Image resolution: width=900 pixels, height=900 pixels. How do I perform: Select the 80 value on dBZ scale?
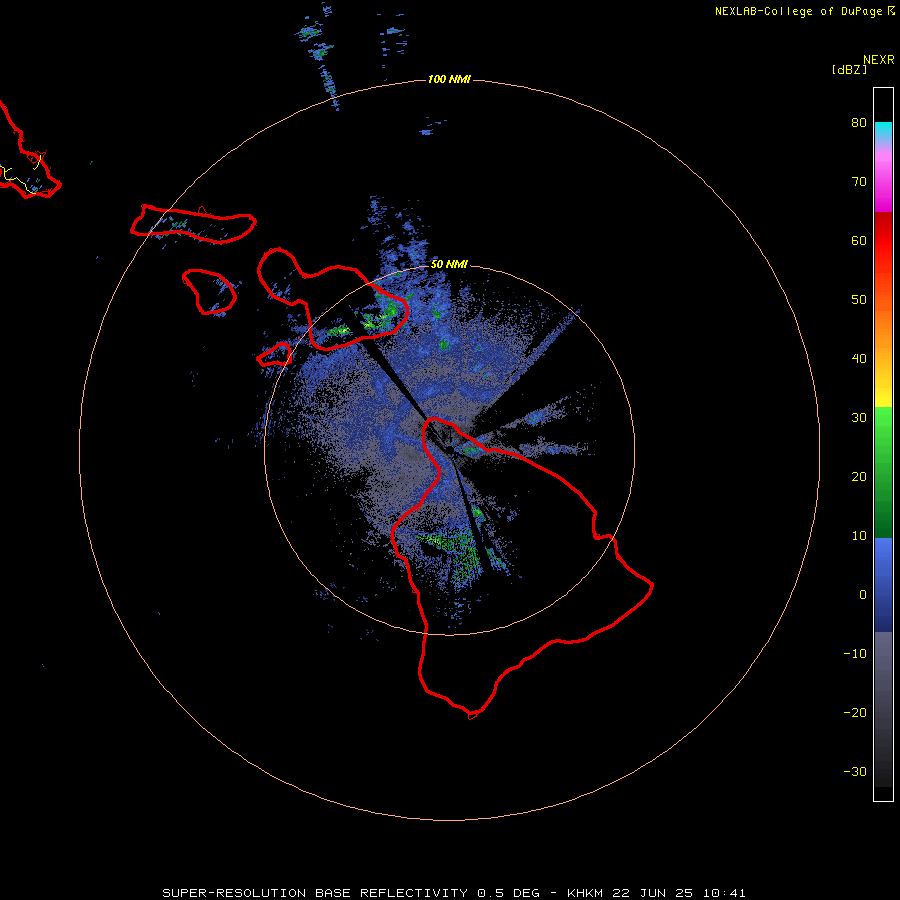(859, 122)
